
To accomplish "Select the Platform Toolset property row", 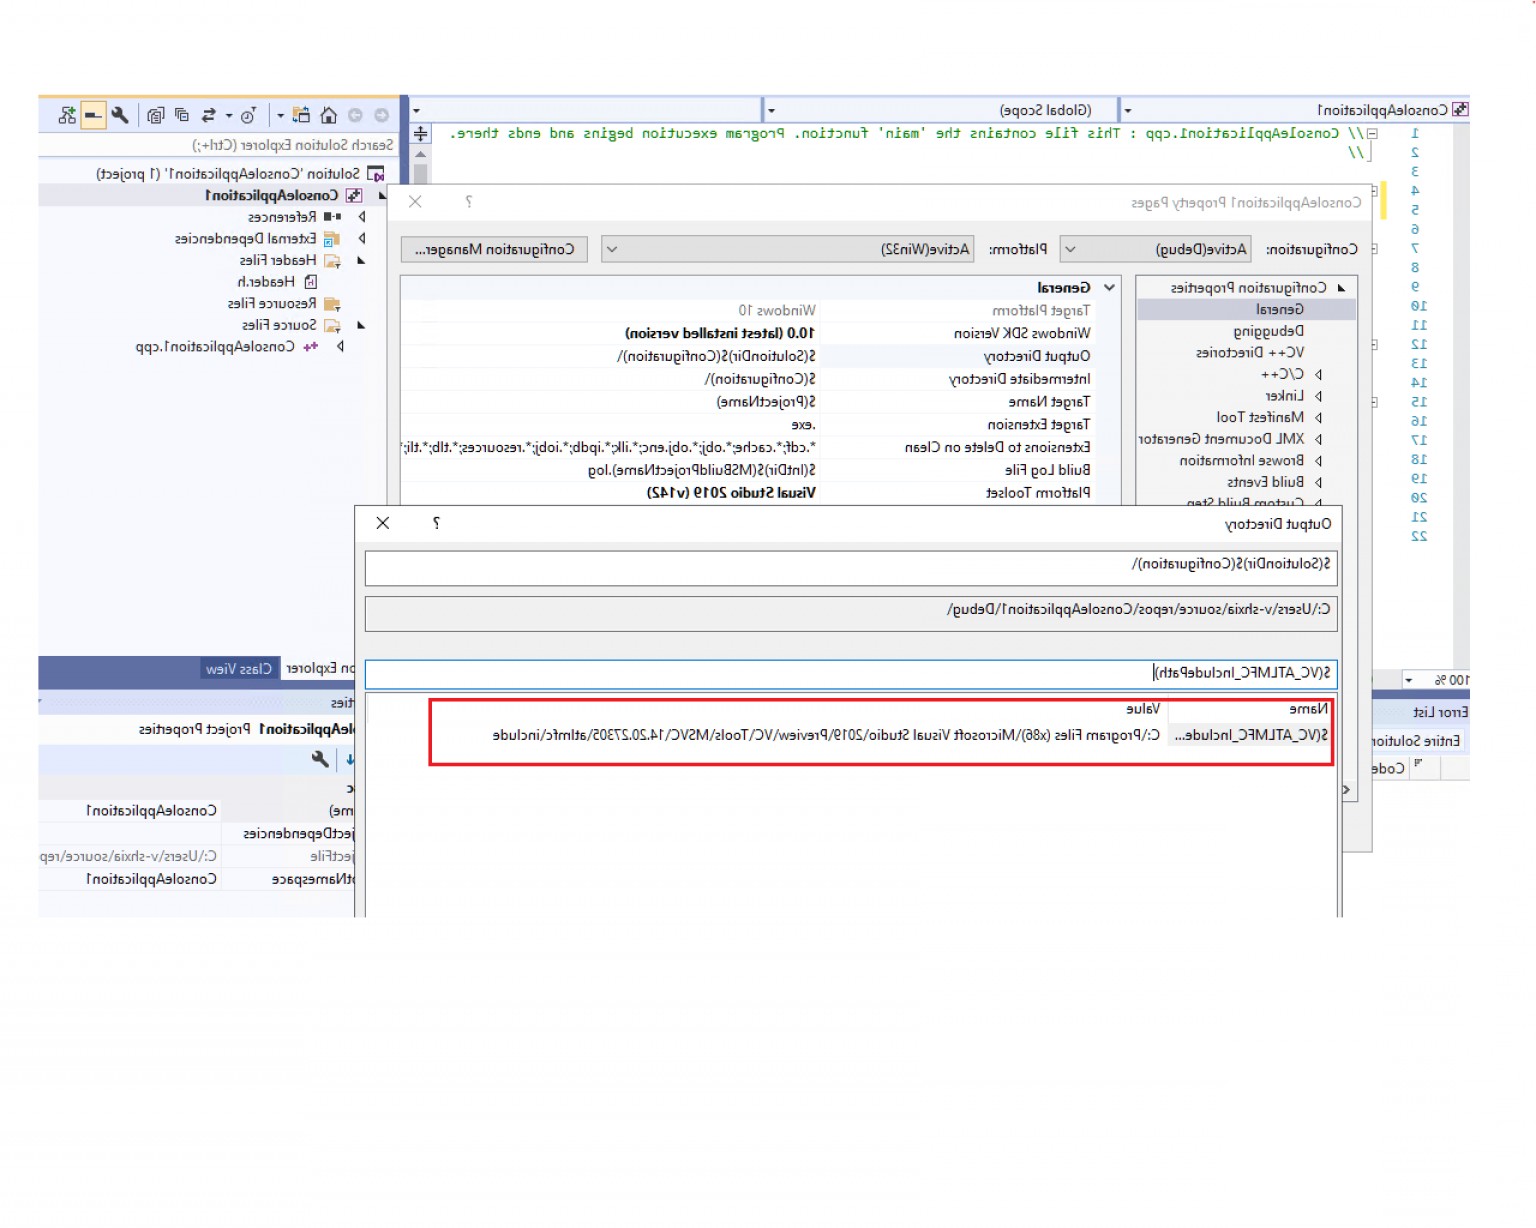I will [747, 493].
